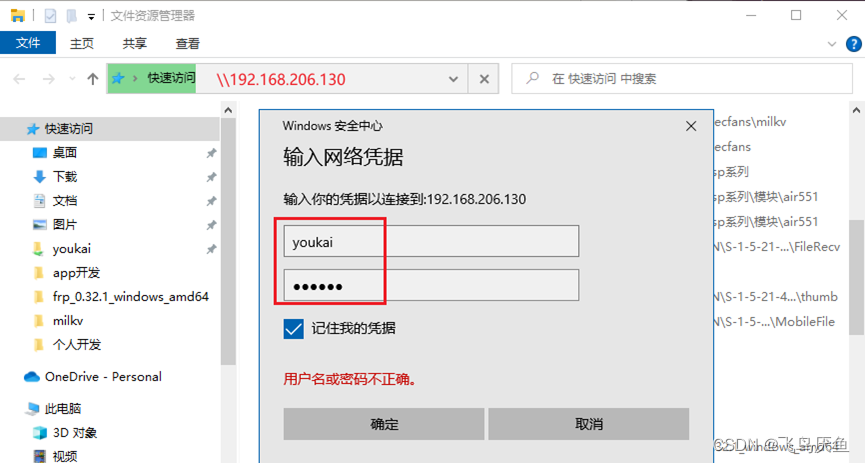Click the help question mark icon
The width and height of the screenshot is (865, 463).
coord(853,44)
